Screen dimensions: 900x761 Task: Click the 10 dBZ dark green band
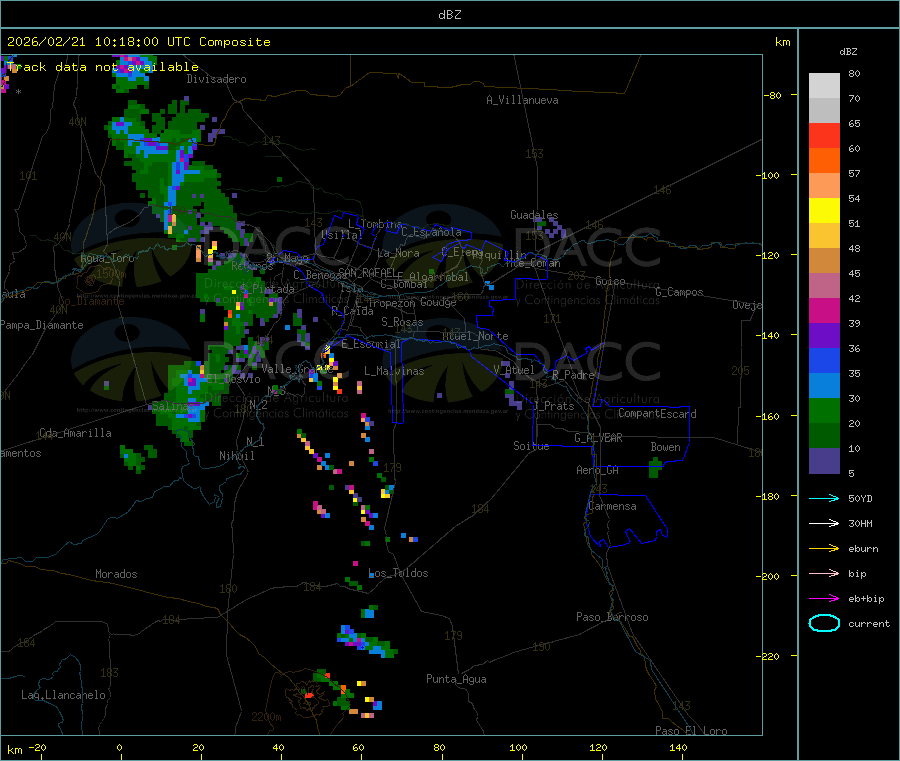coord(824,435)
